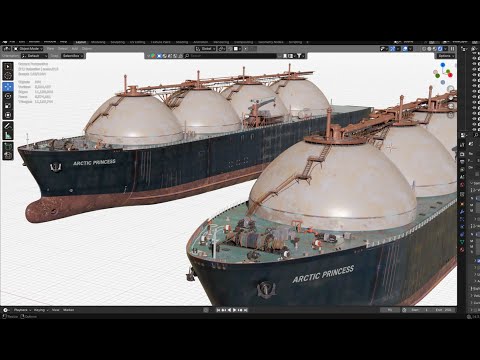Play the animation forward
Screen dimensions: 480x360
pos(235,310)
